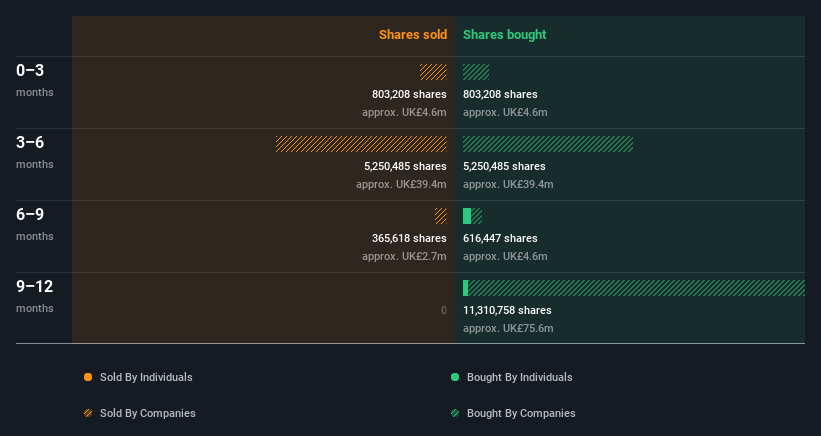This screenshot has width=821, height=436.
Task: Click the striped Sold By Companies legend icon
Action: coord(88,413)
